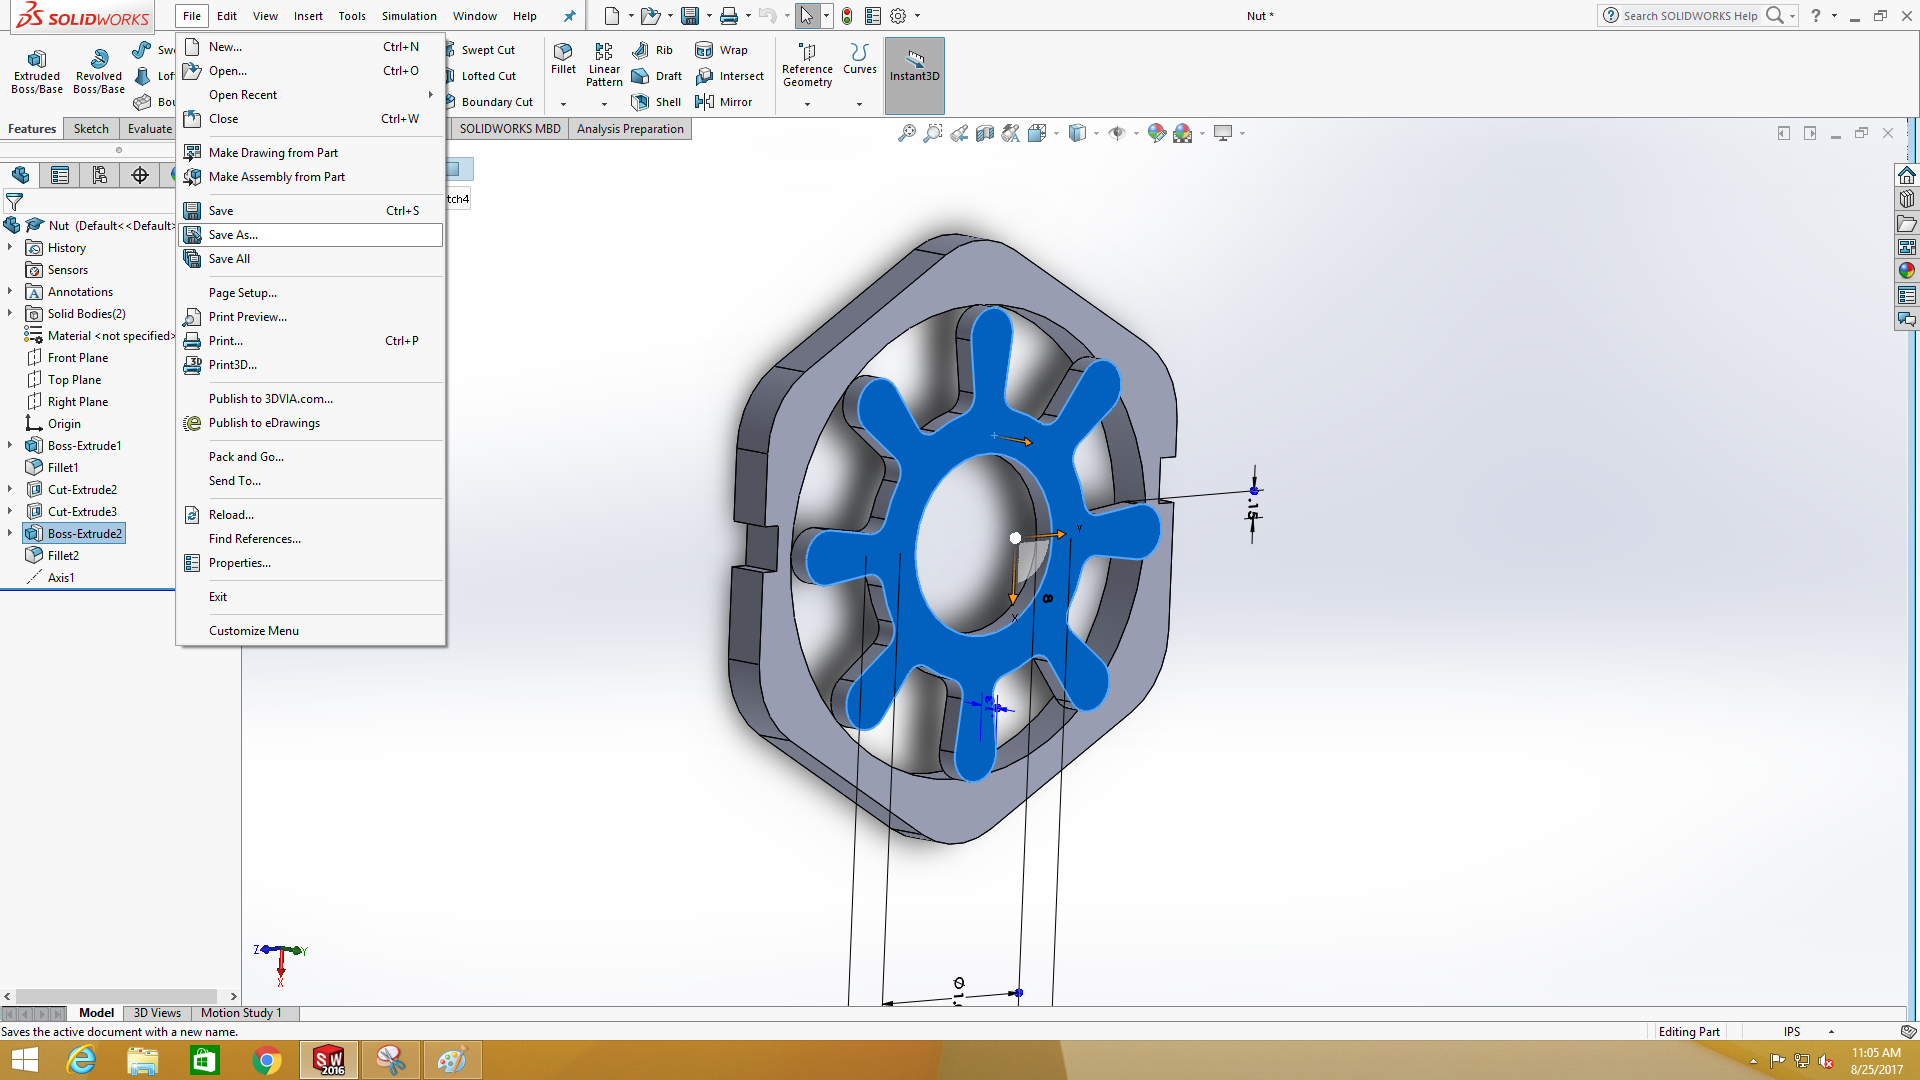The height and width of the screenshot is (1080, 1920).
Task: Click the Extruded Boss/Base tool
Action: click(37, 71)
